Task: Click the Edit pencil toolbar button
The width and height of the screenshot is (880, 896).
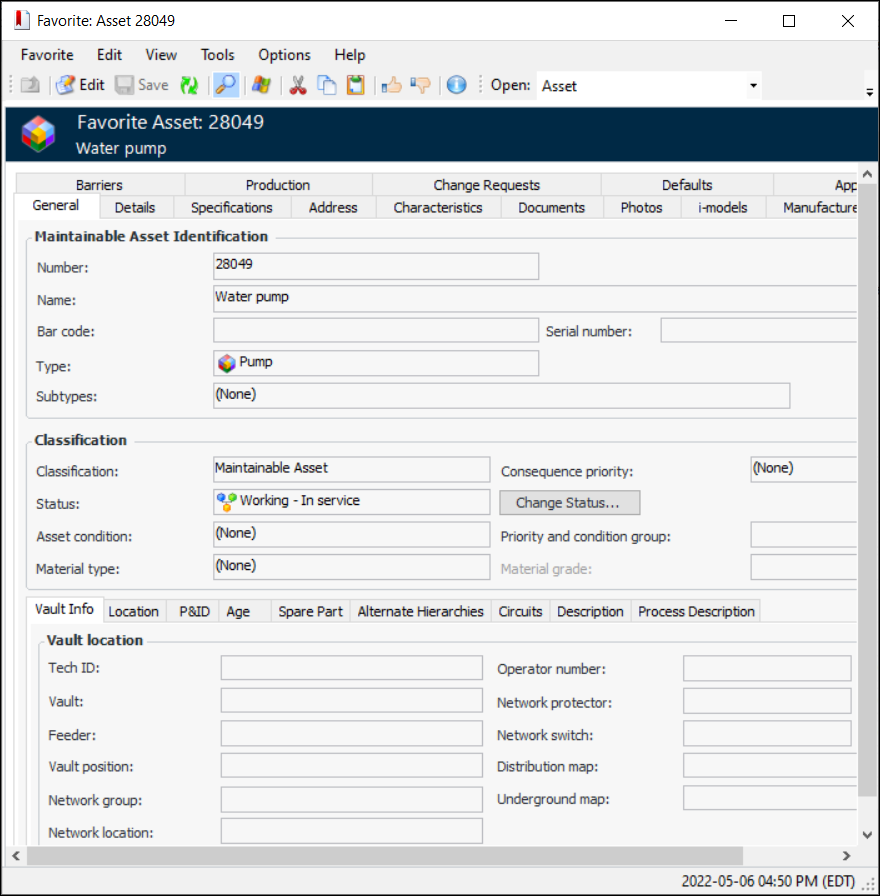Action: (x=80, y=86)
